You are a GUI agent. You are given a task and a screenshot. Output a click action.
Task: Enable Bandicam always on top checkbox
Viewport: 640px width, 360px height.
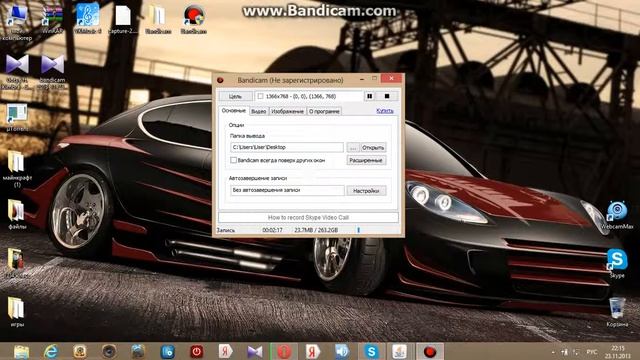tap(233, 160)
